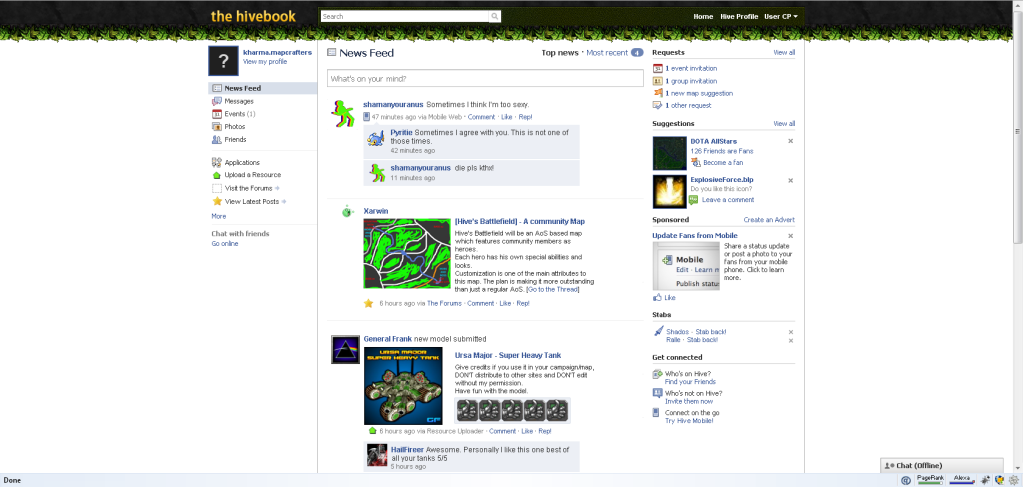Click the Who's on Hive icon
This screenshot has width=1023, height=487.
[x=658, y=374]
